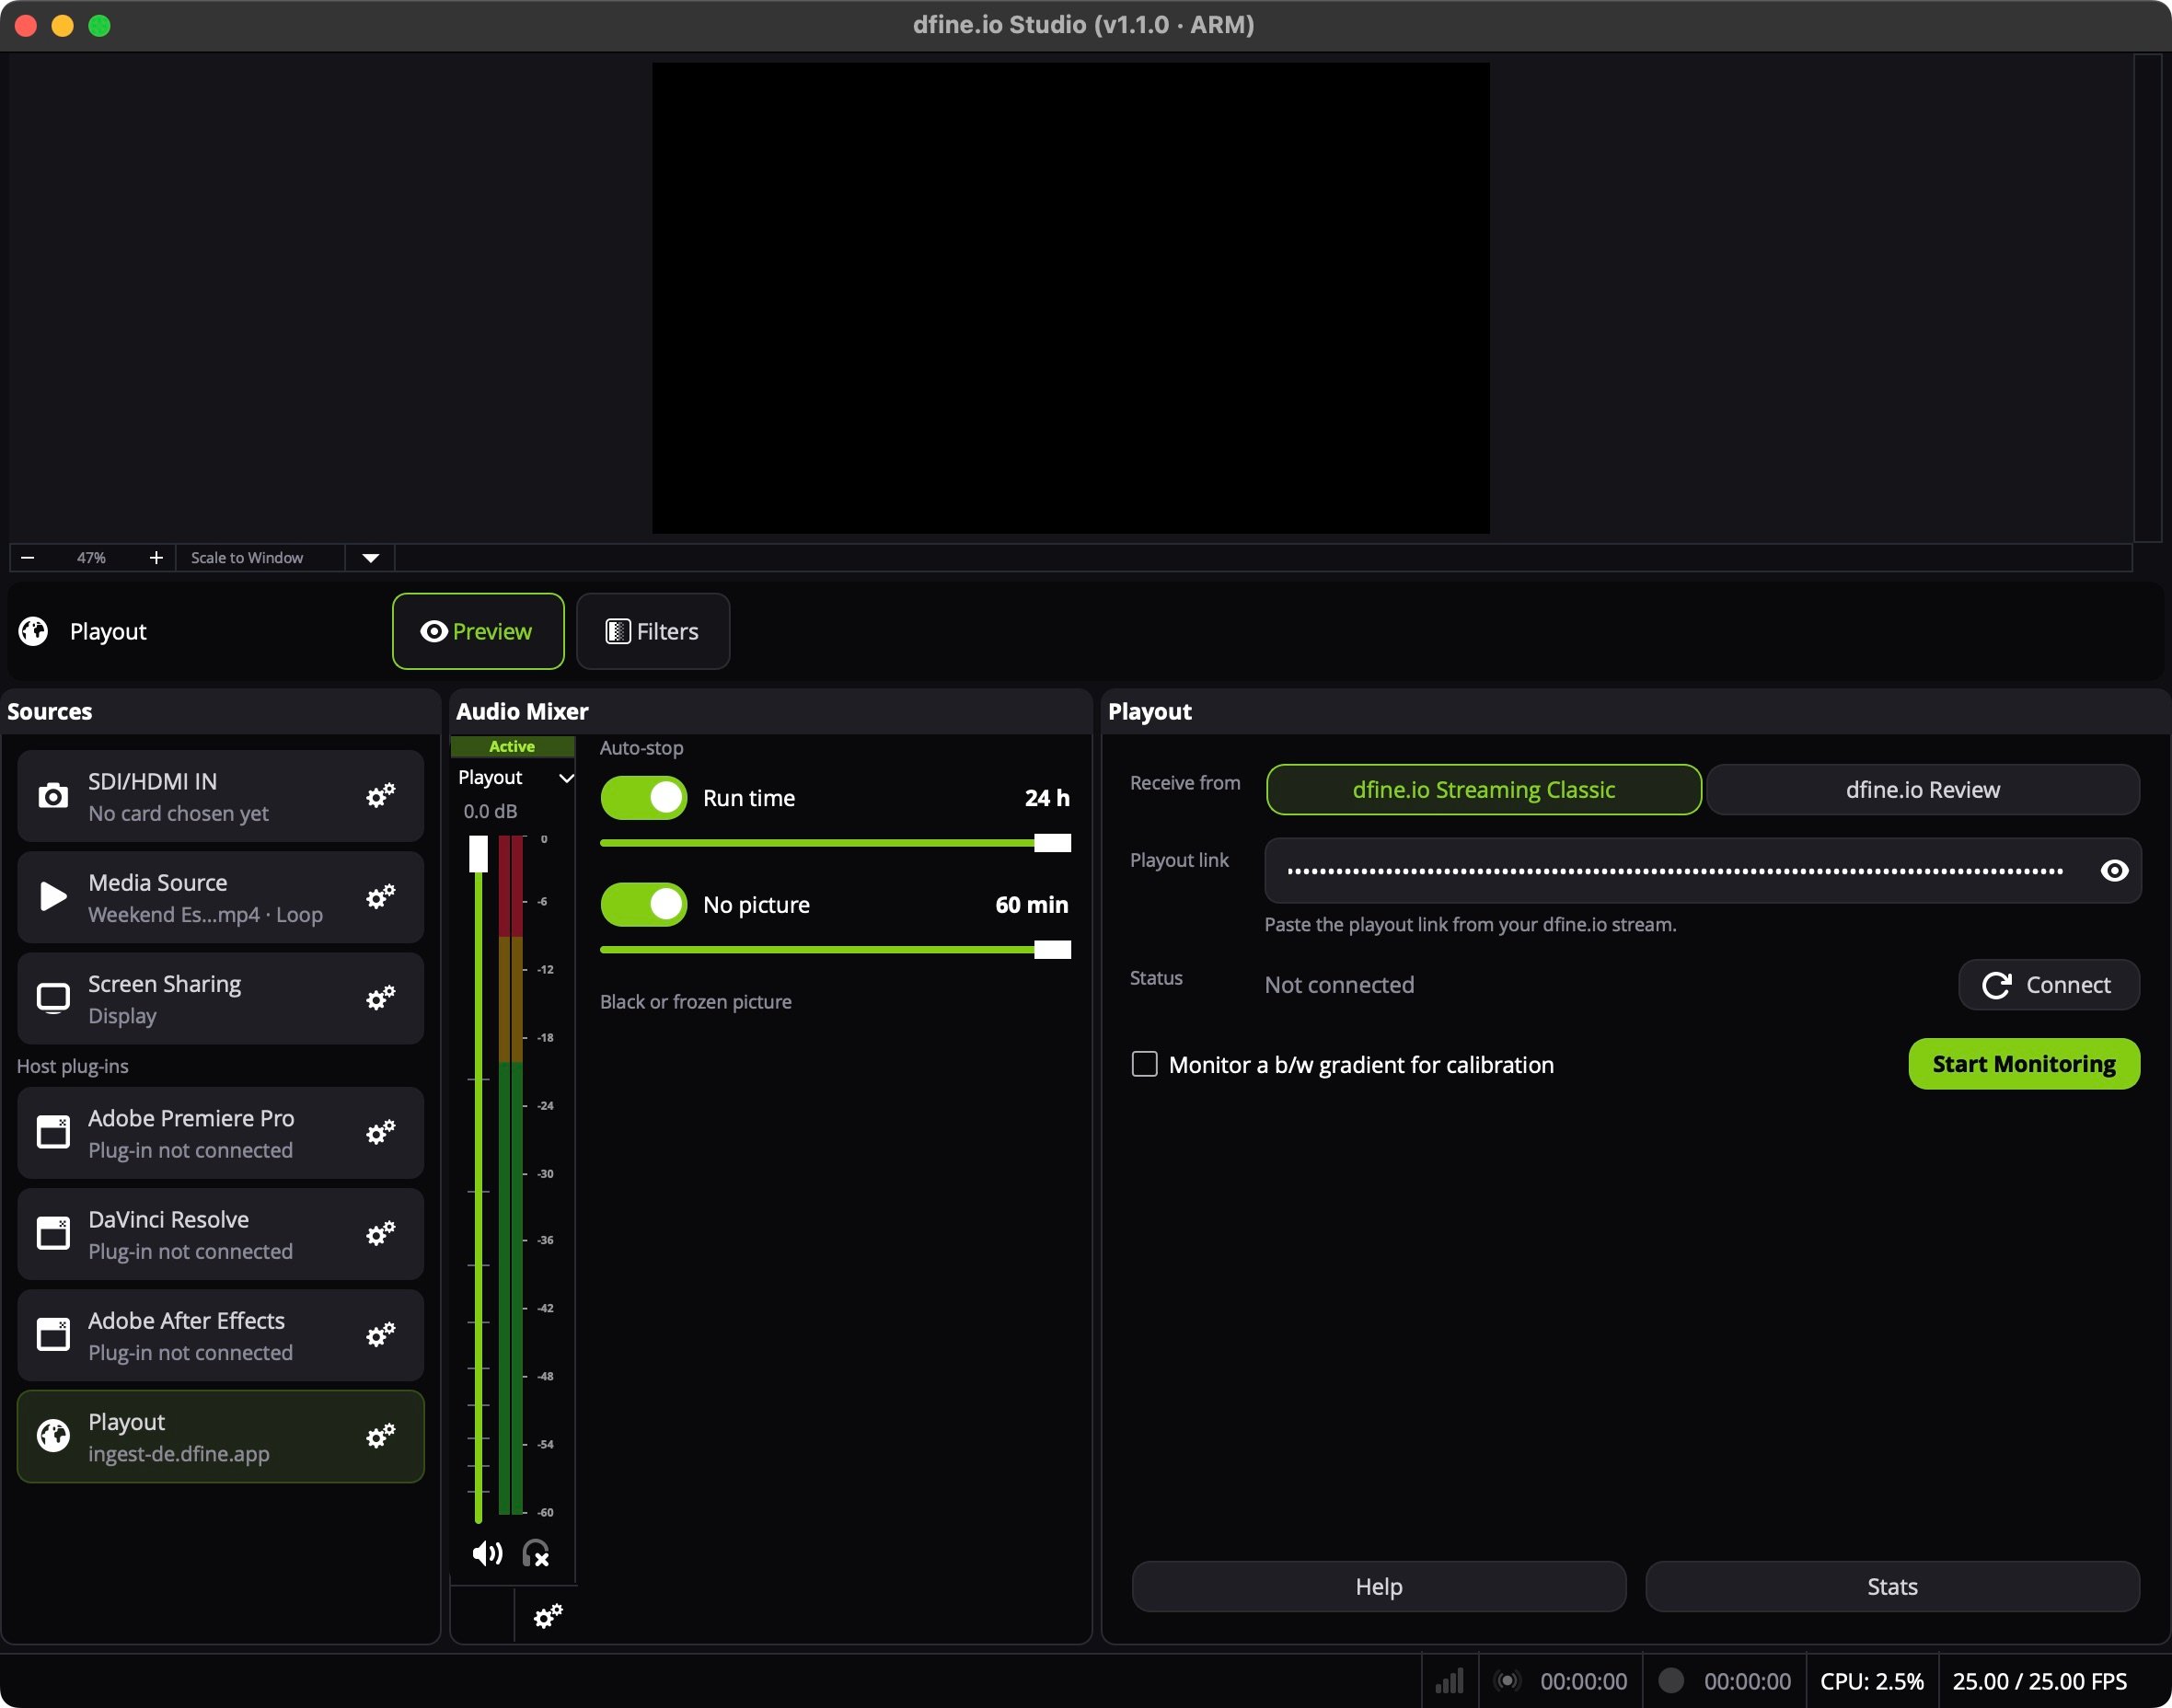Open the Help button
2172x1708 pixels.
point(1379,1587)
